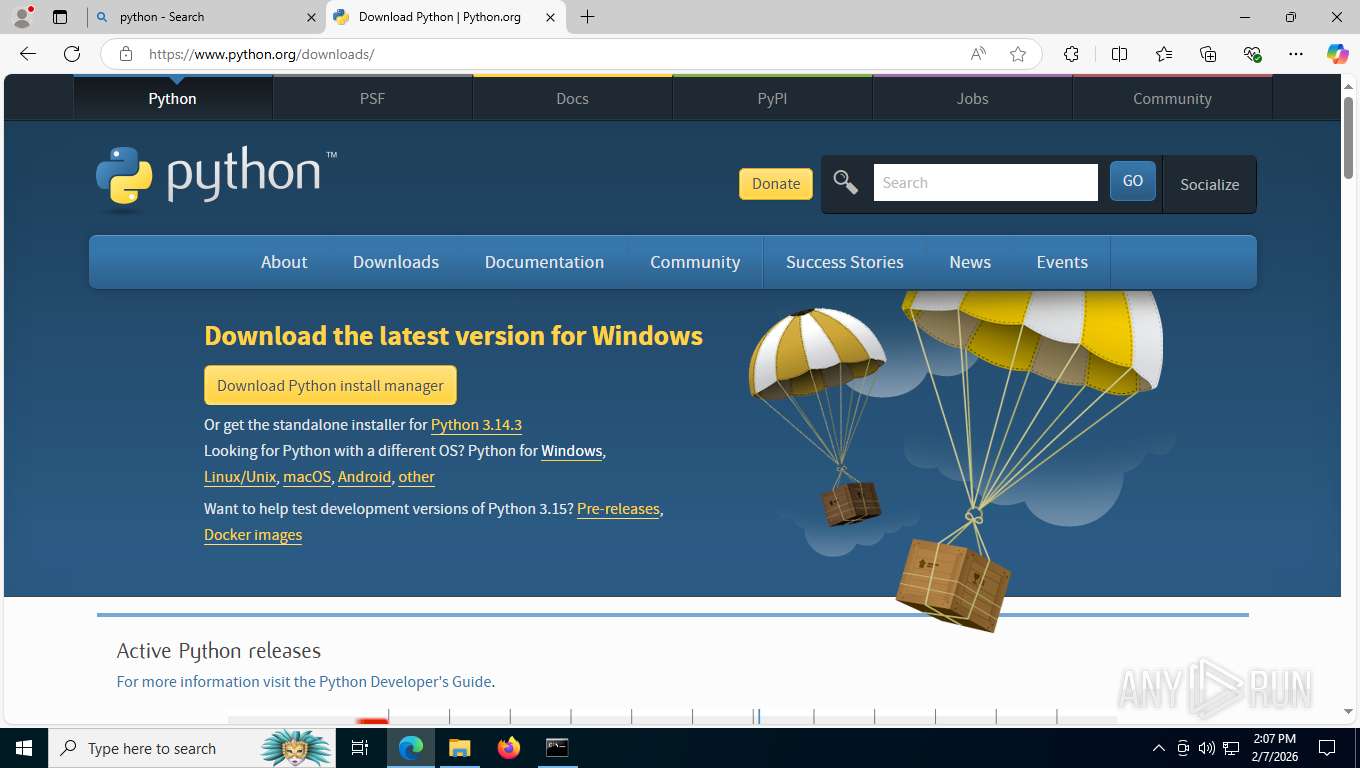Select the PSF top tab
Screen dimensions: 1360x768
tap(372, 98)
